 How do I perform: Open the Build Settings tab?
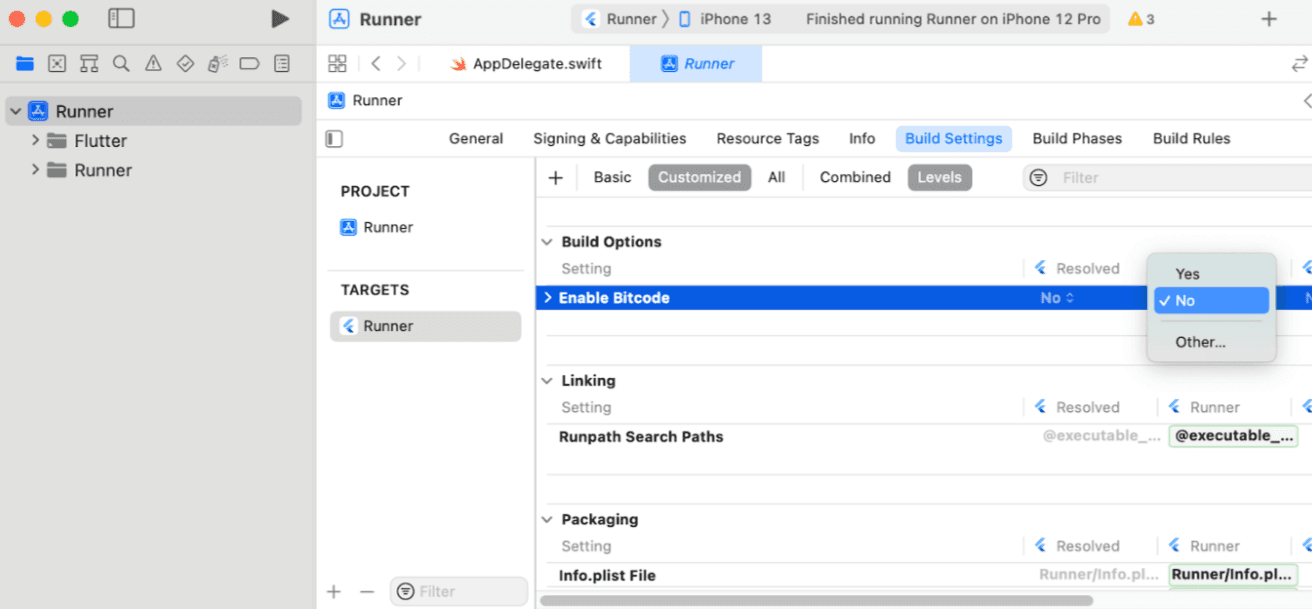coord(954,138)
